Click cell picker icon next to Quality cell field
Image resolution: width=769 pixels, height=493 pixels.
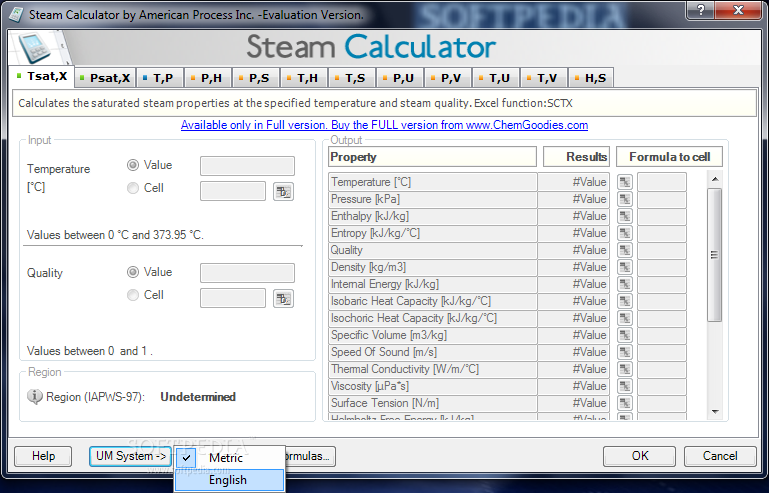[x=283, y=299]
